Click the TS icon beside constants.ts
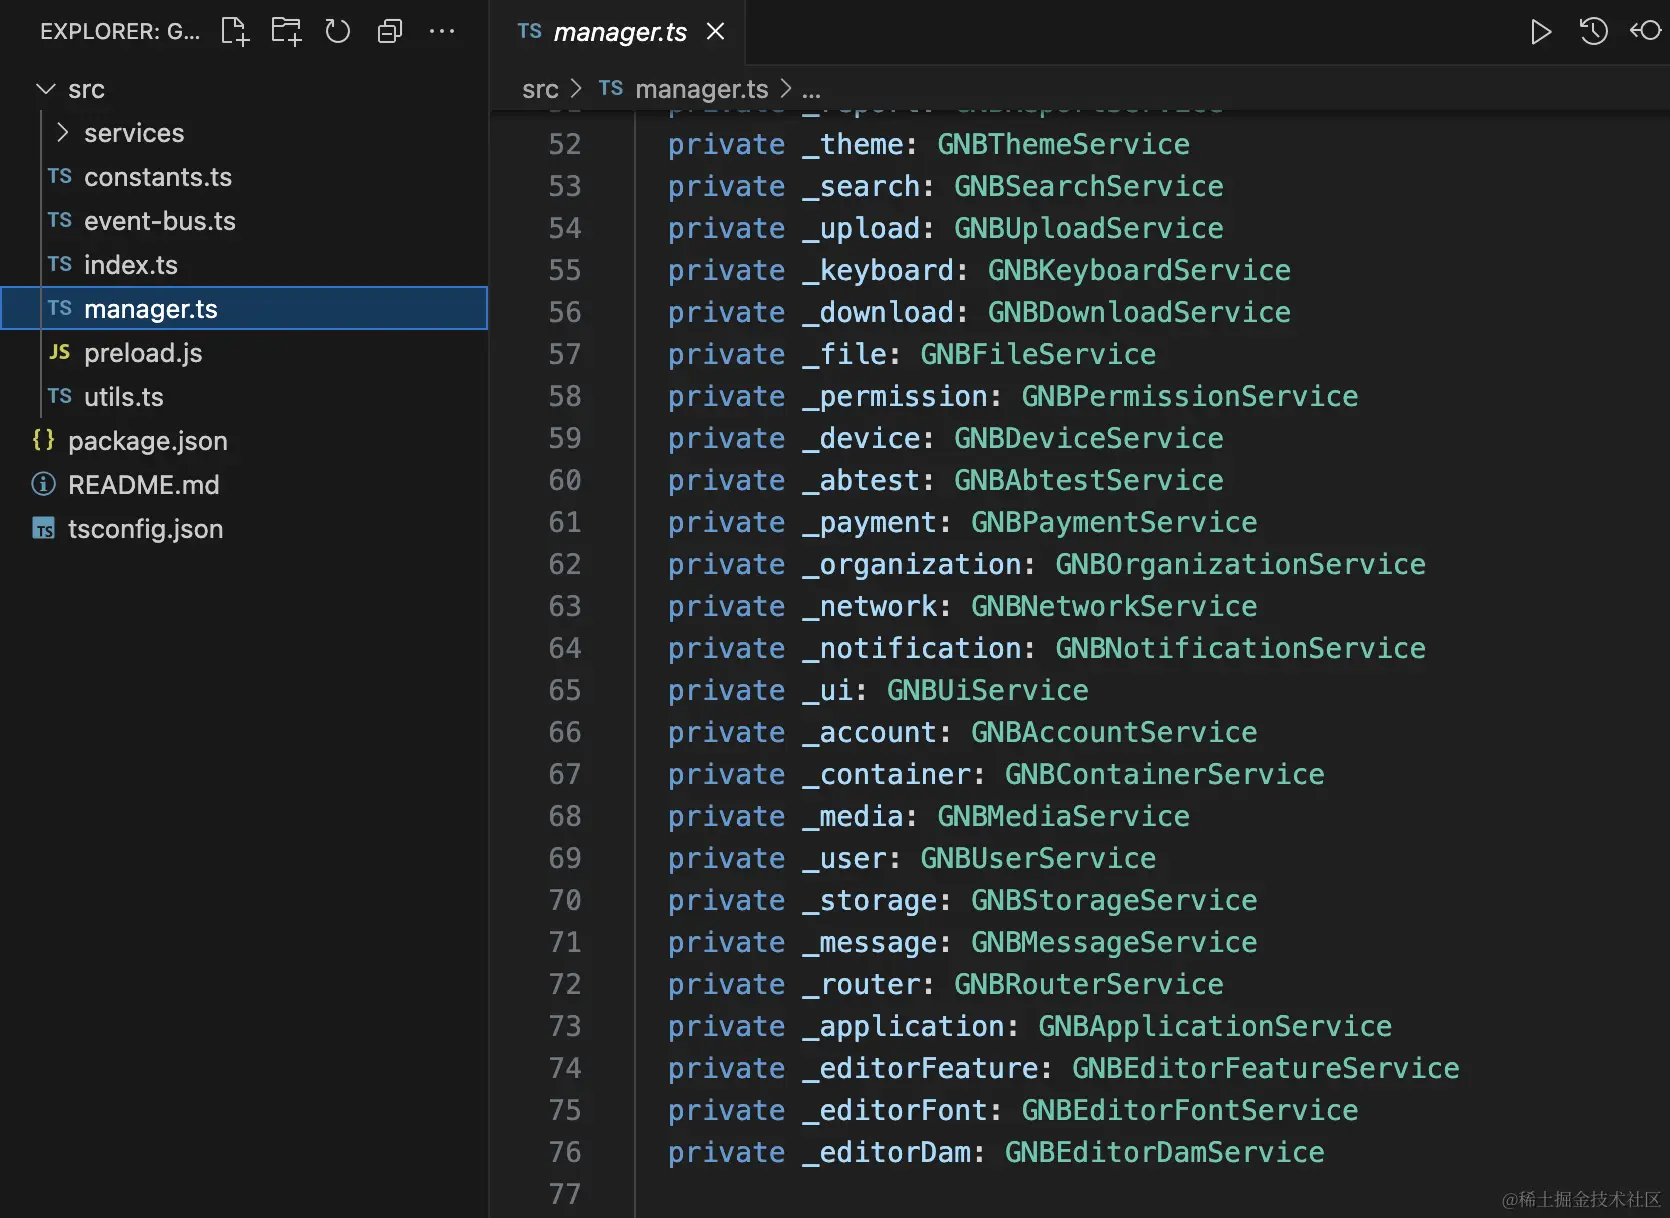Screen dimensions: 1670x1218 (x=60, y=177)
